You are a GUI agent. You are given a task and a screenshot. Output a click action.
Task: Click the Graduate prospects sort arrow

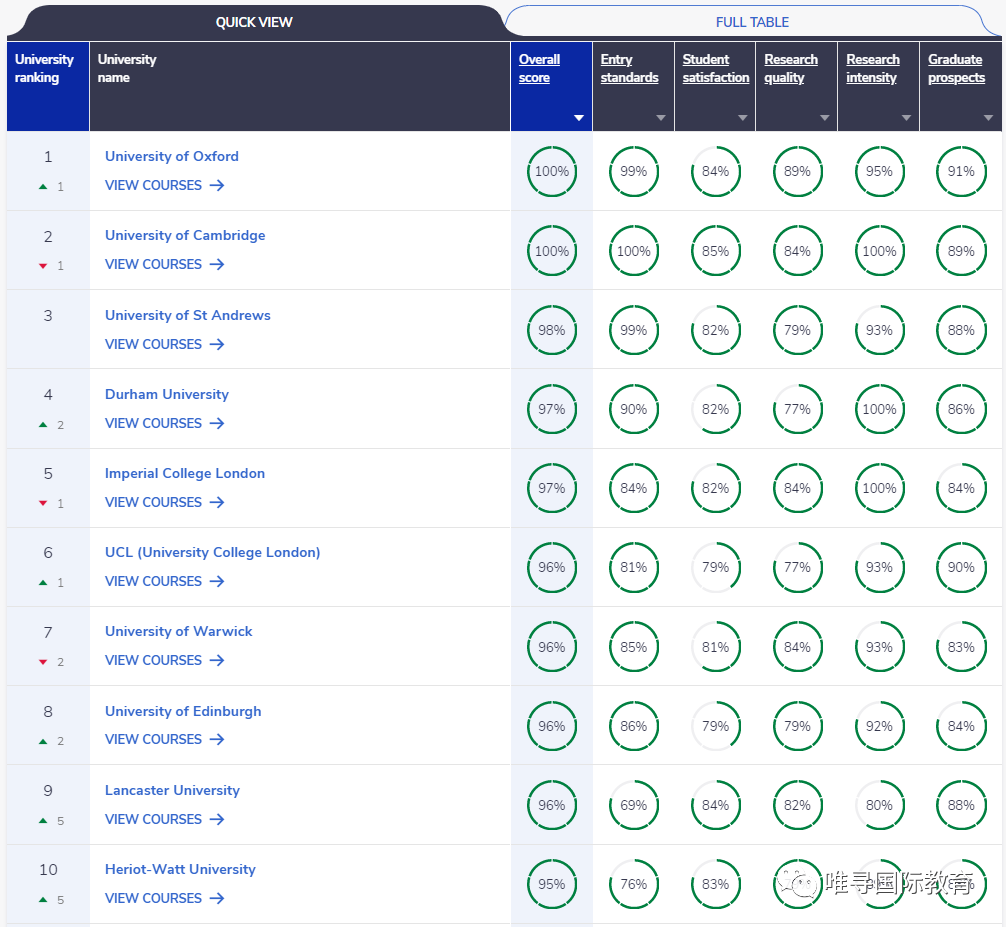click(x=988, y=118)
